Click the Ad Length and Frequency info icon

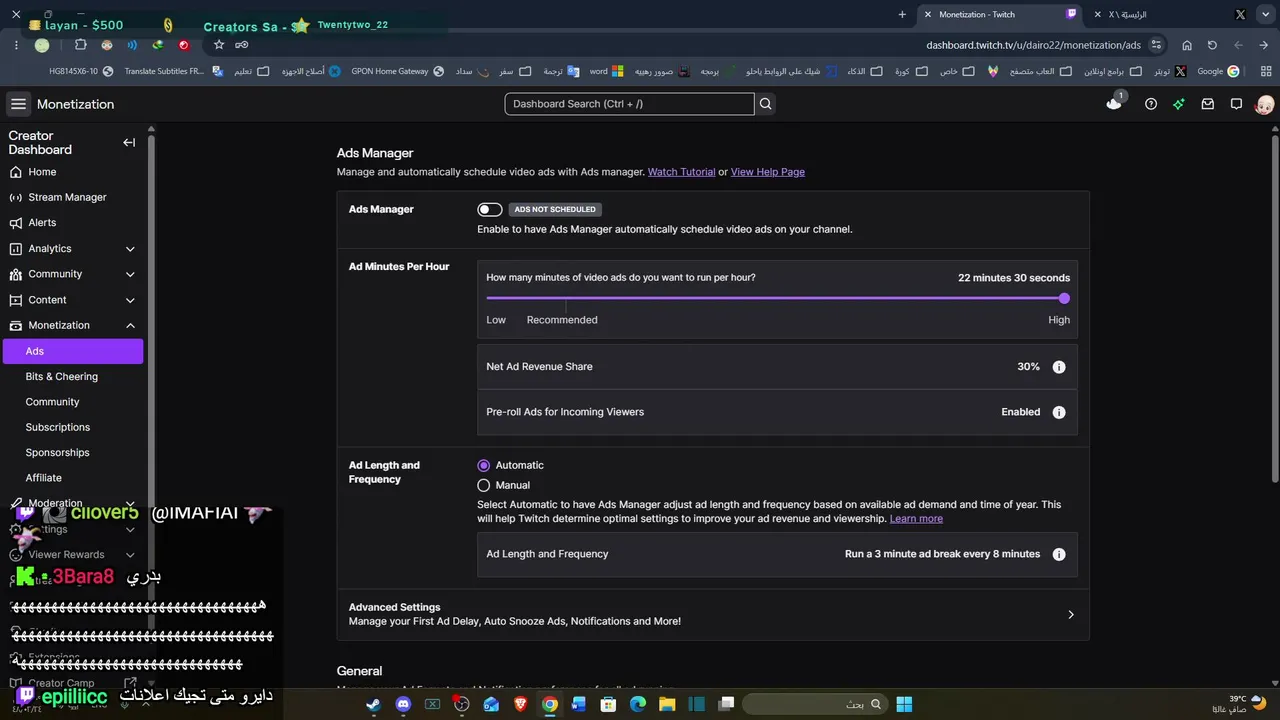pos(1059,554)
